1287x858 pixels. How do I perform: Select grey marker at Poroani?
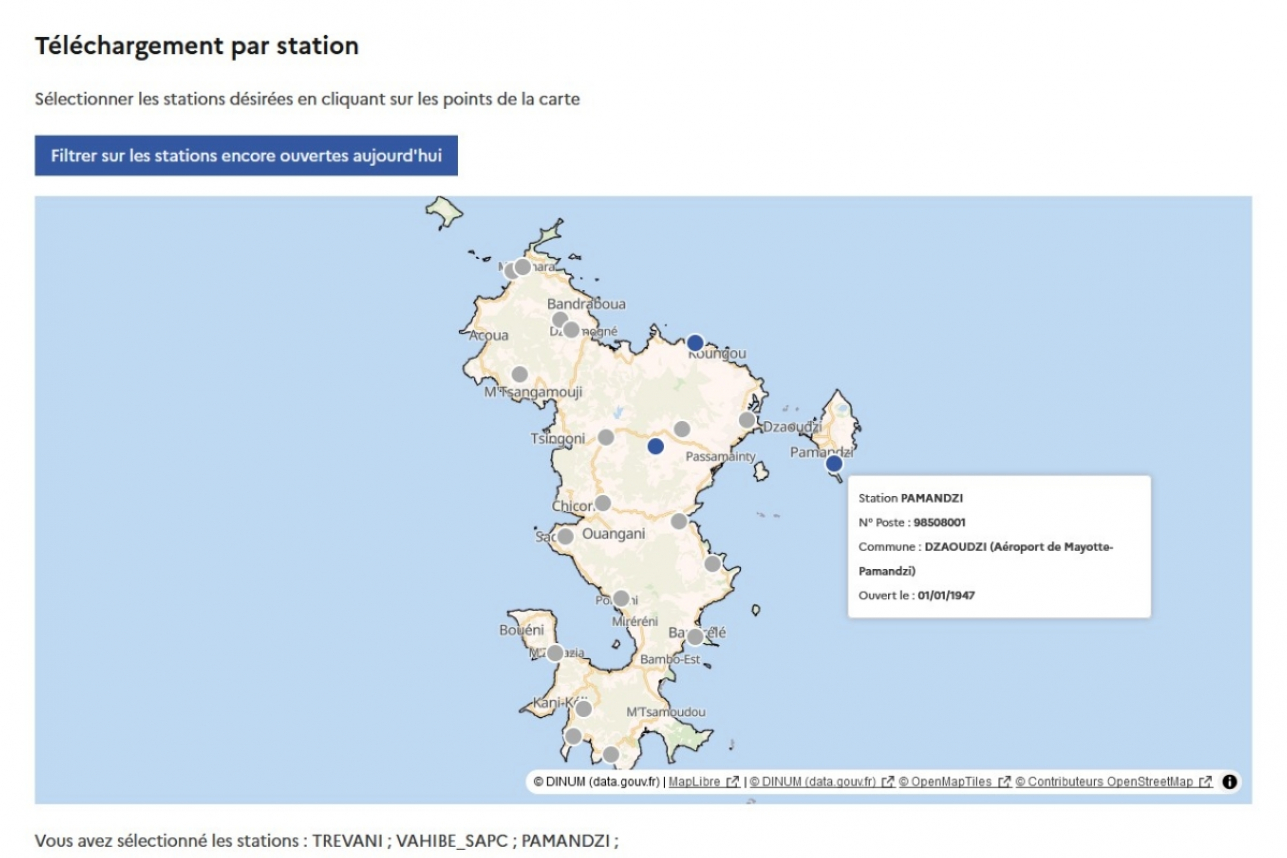click(x=621, y=599)
